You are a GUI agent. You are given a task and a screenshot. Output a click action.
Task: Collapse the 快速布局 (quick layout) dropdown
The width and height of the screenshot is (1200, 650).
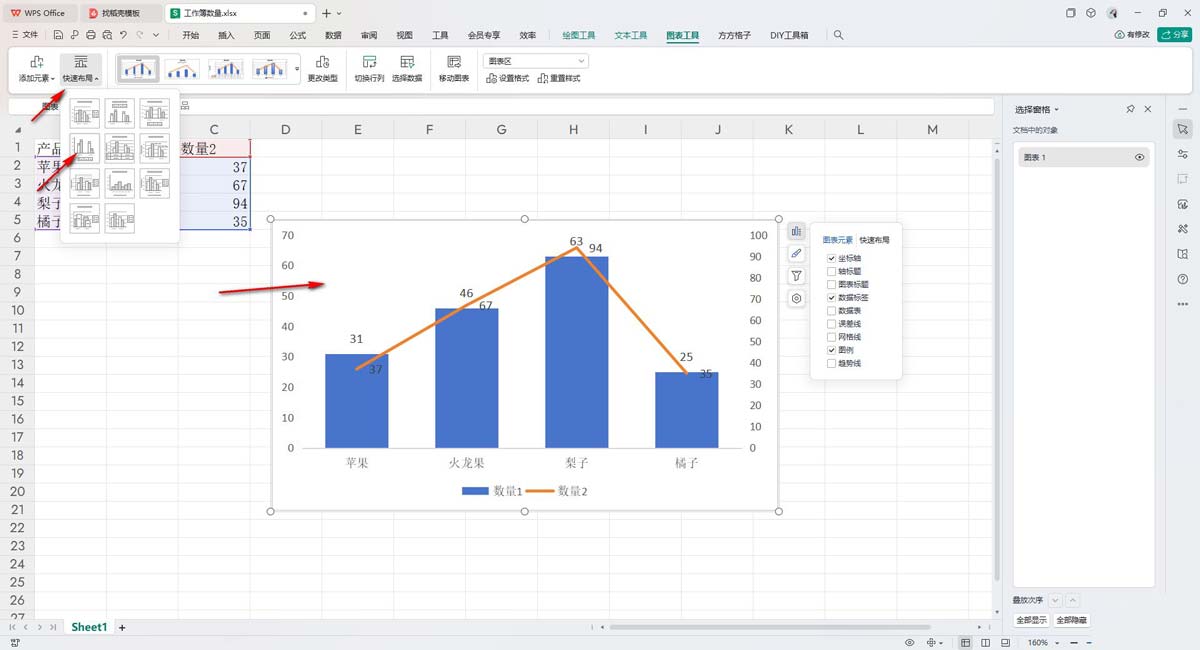click(81, 68)
